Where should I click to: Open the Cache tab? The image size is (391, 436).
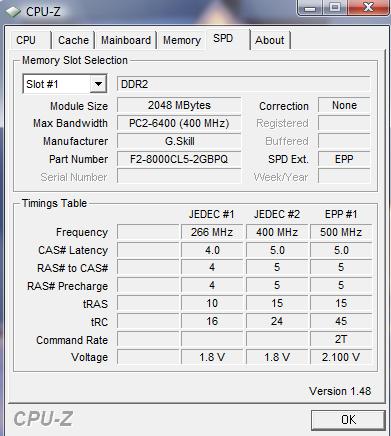point(73,40)
